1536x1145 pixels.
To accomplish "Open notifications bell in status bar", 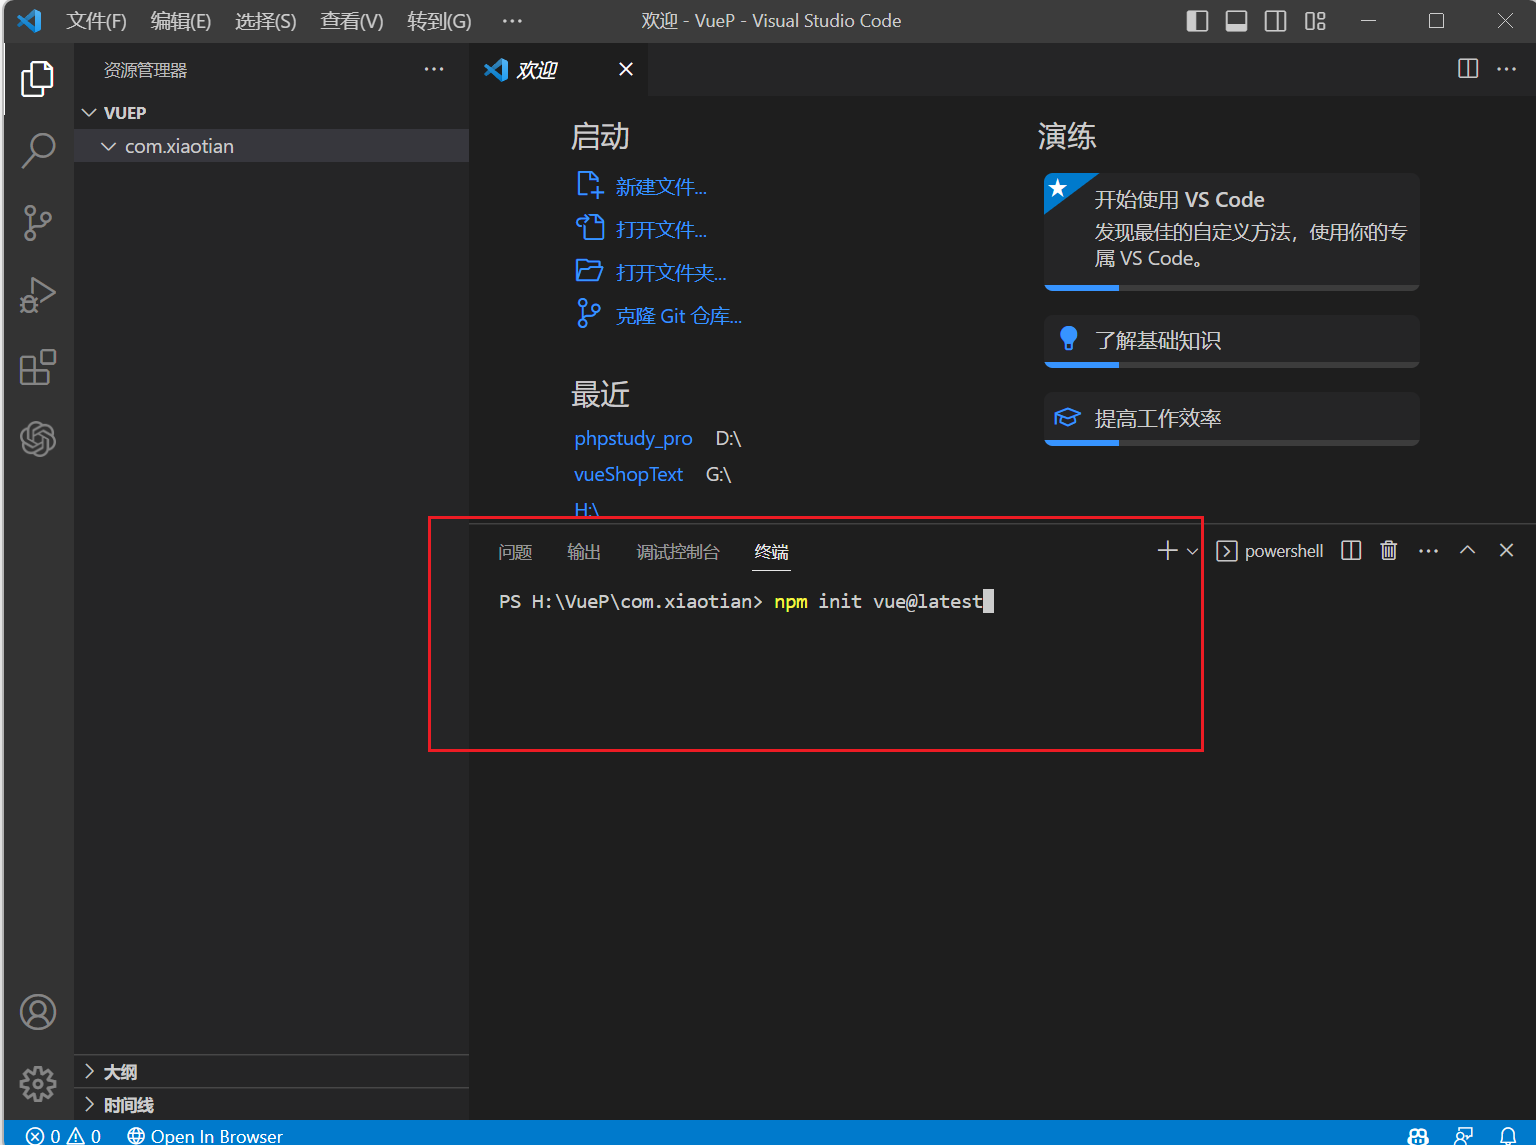I will [x=1508, y=1135].
